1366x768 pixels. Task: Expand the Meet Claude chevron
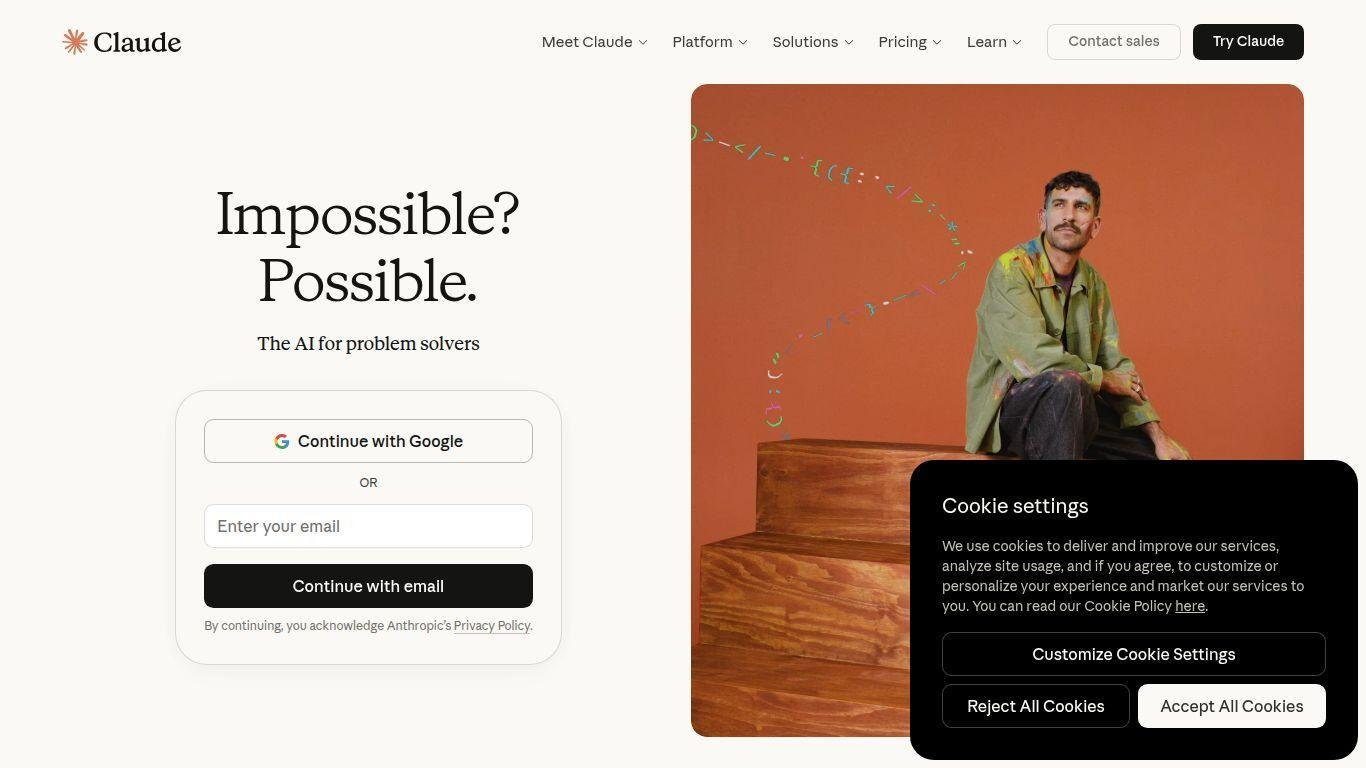pos(643,42)
